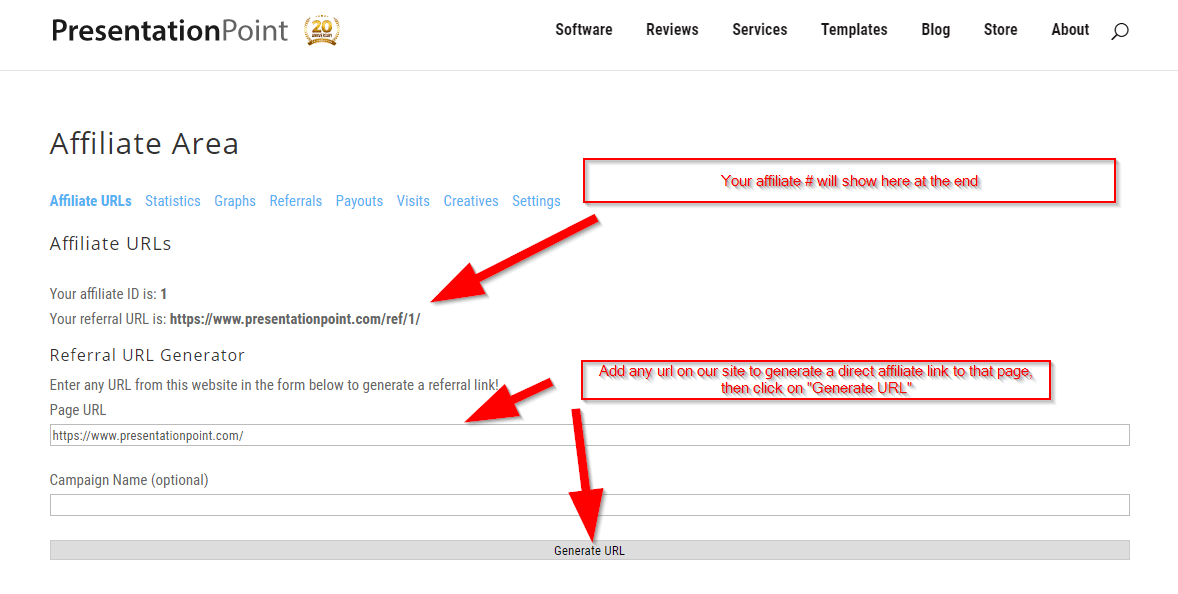Show the Creatives tab
Image resolution: width=1178 pixels, height=594 pixels.
click(x=471, y=201)
